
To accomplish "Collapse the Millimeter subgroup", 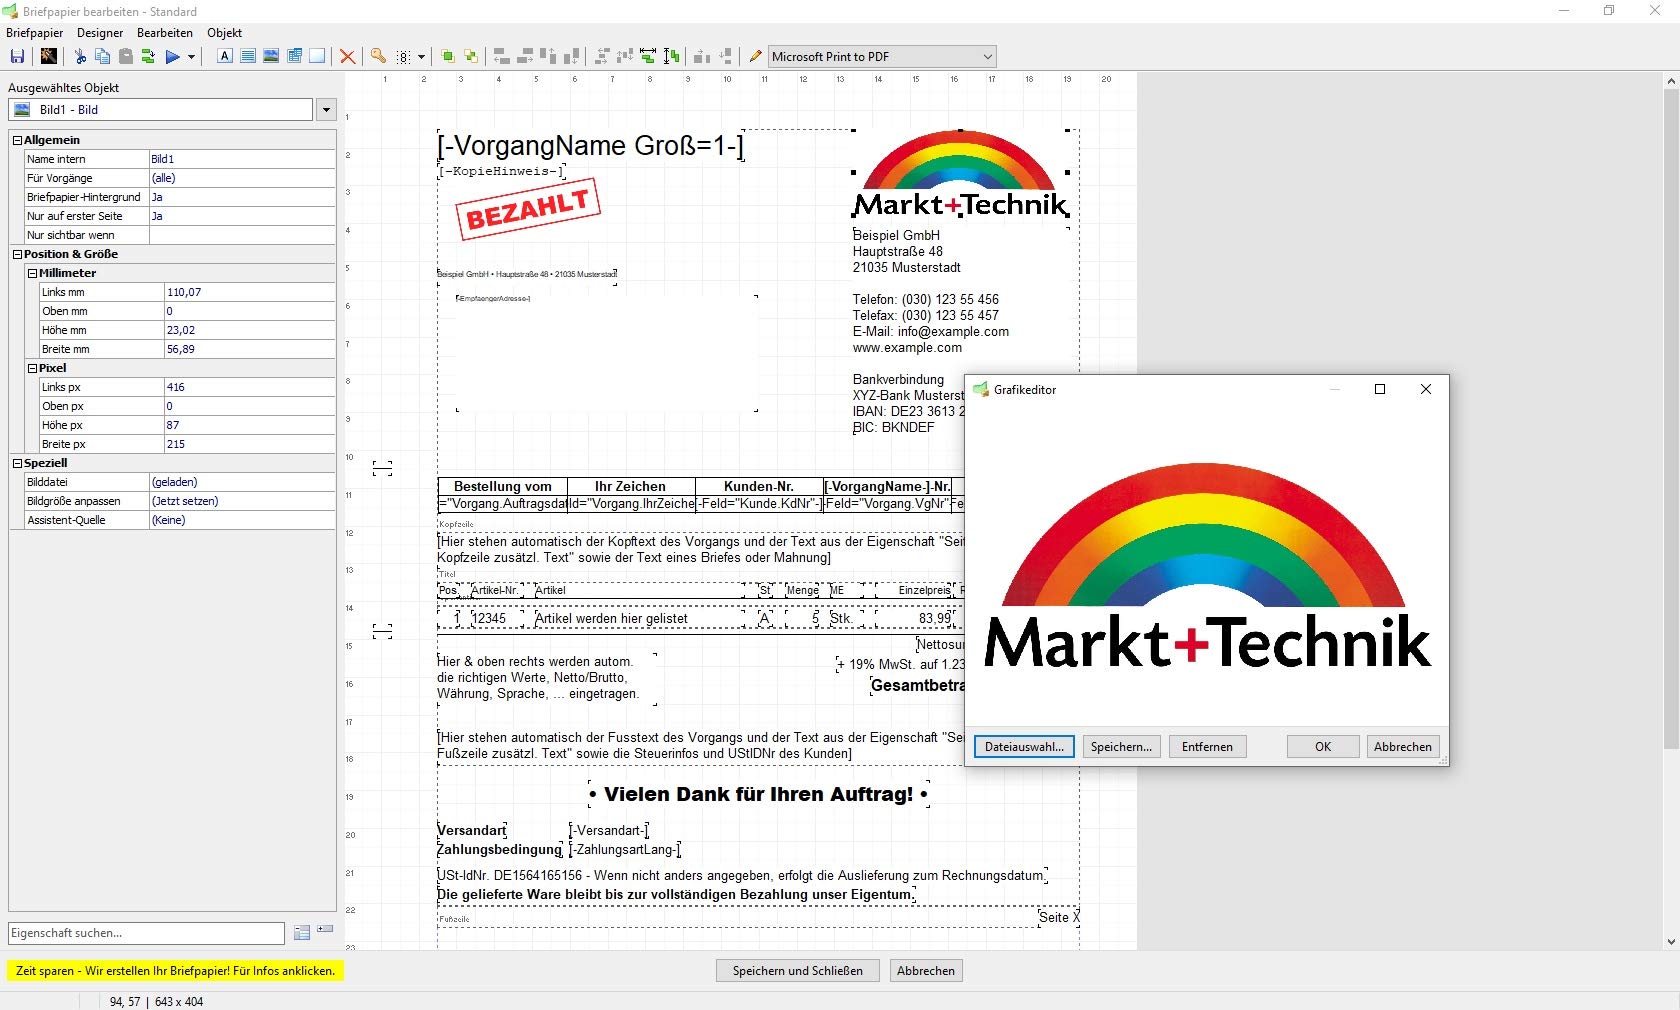I will 32,273.
